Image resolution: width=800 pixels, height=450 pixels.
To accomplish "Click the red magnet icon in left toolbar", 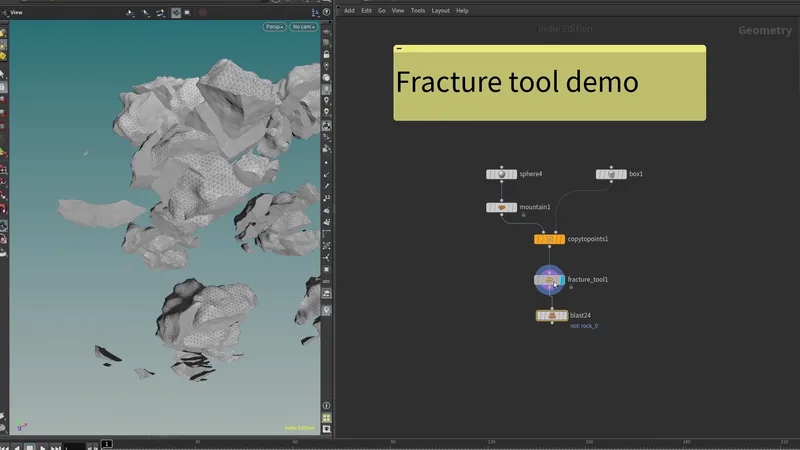I will 3,209.
